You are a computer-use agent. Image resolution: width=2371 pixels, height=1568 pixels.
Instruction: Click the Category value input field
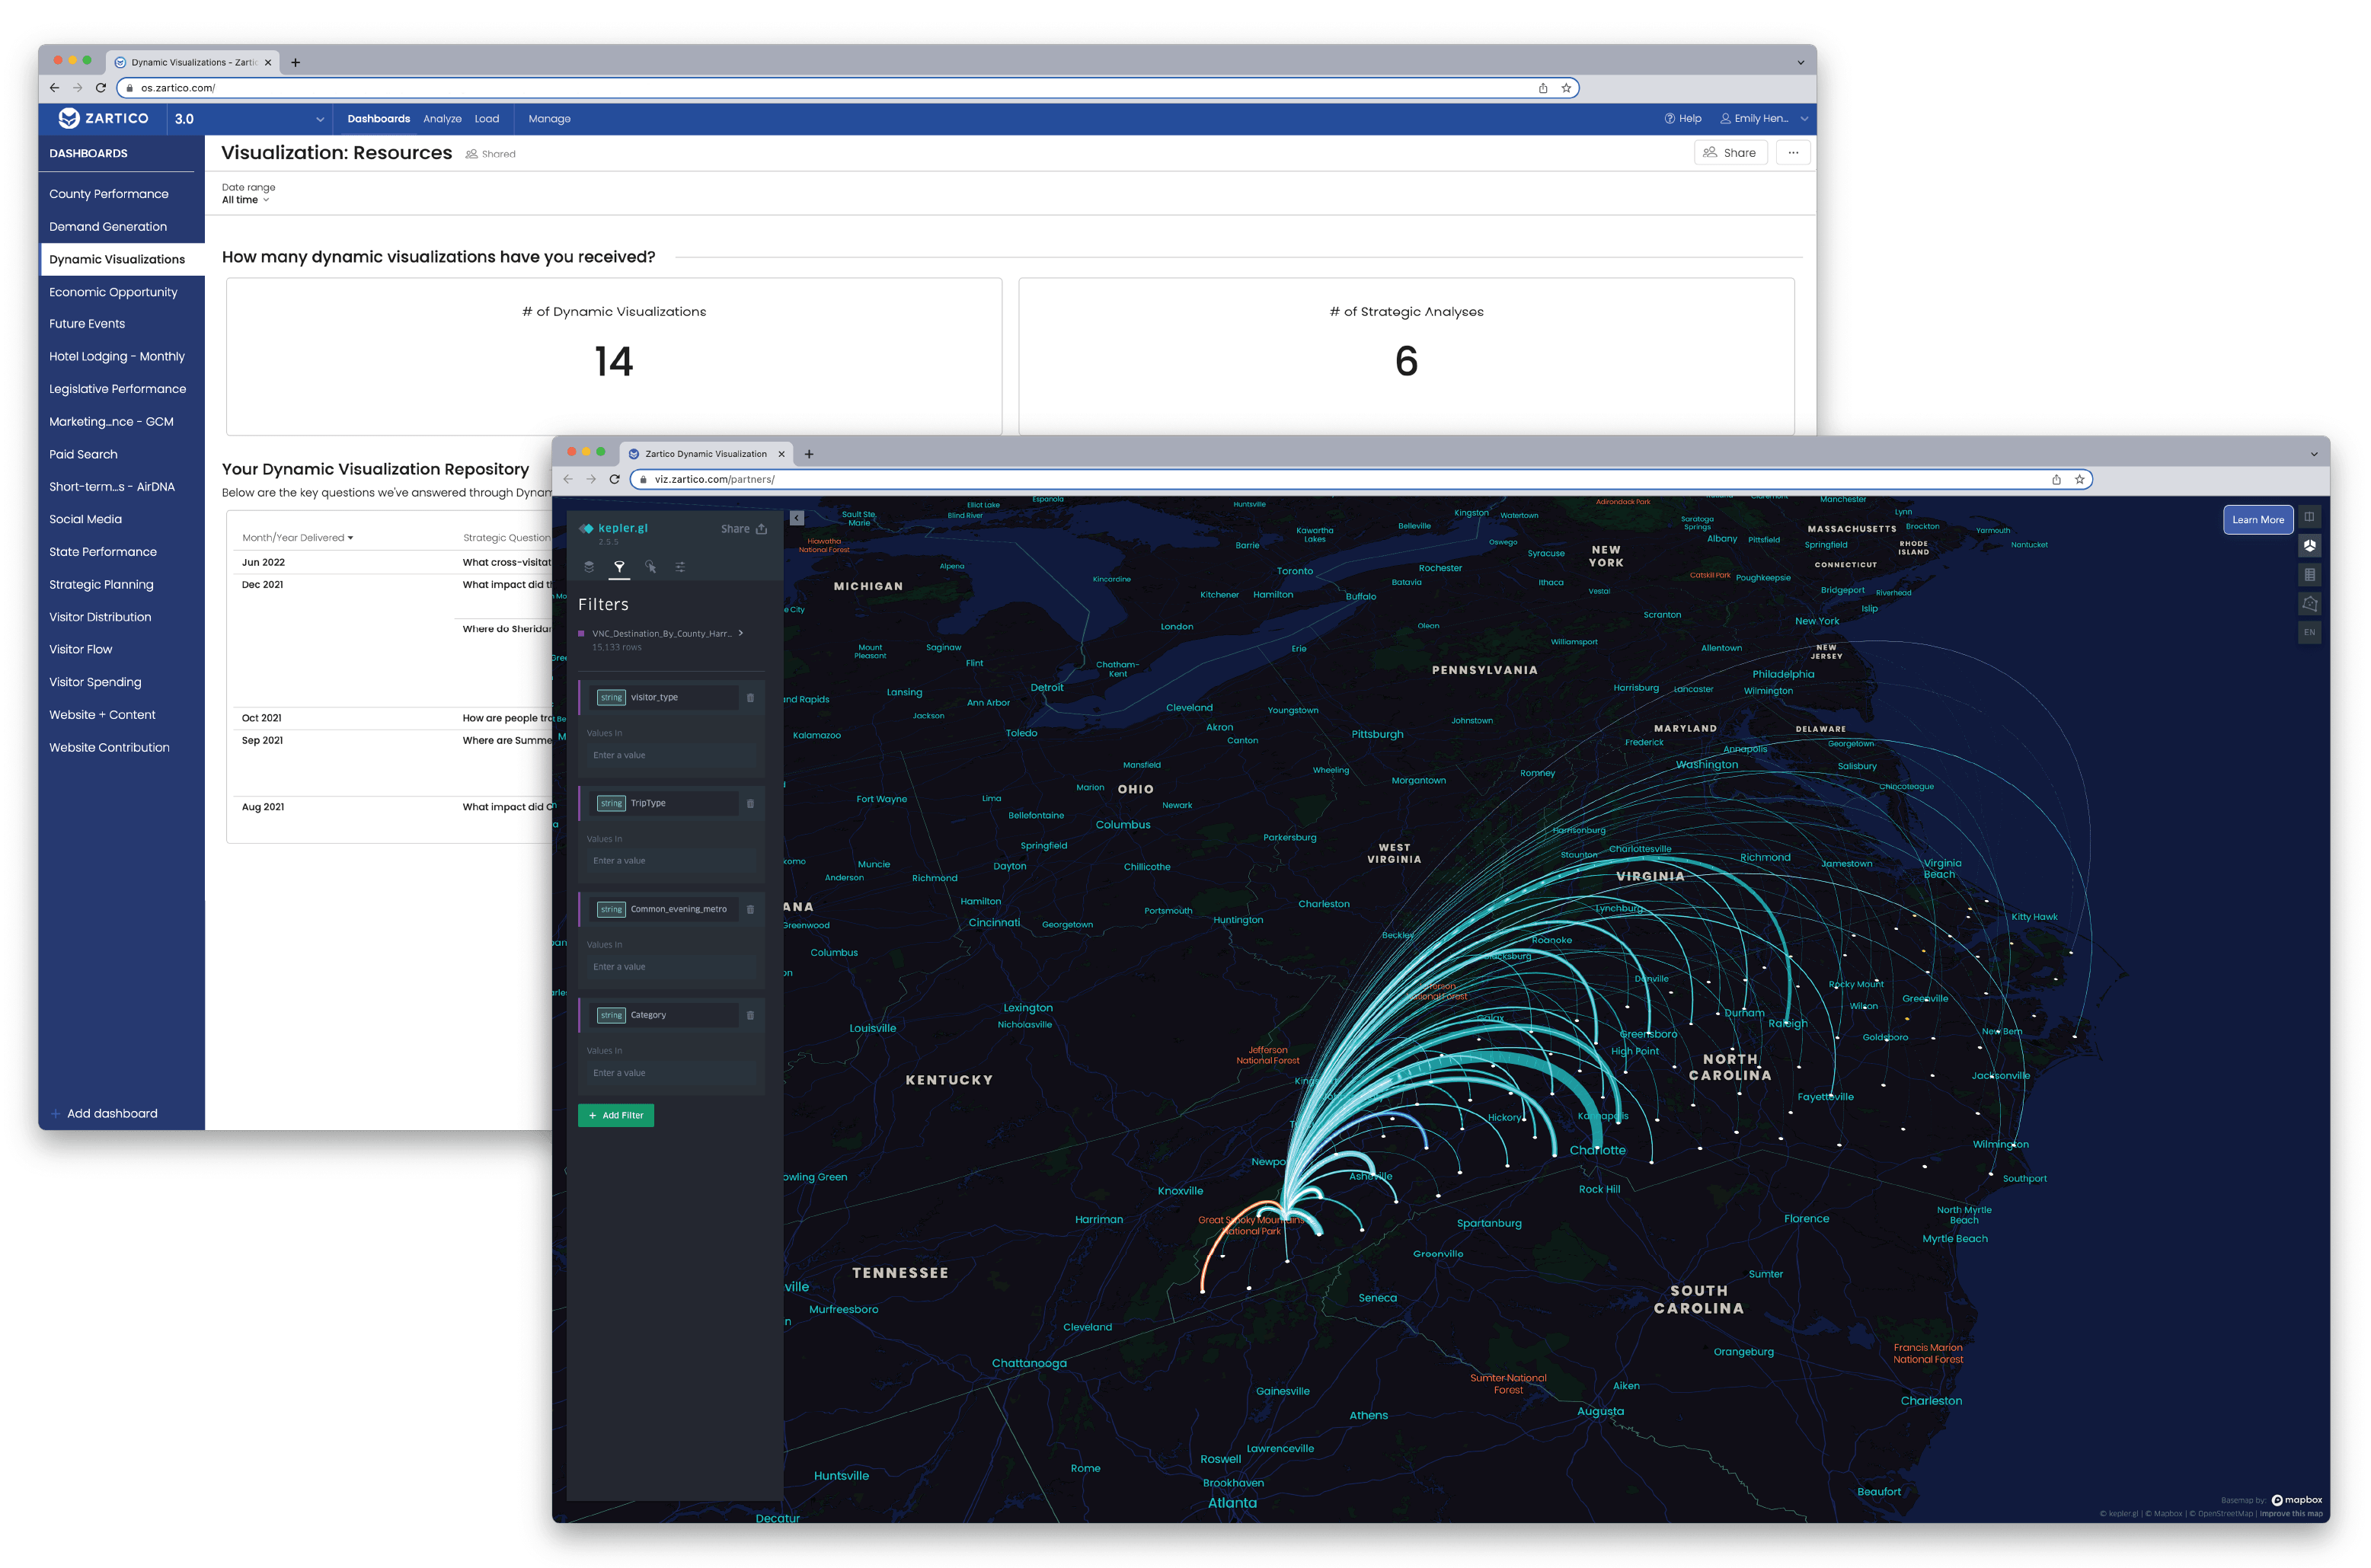coord(672,1074)
